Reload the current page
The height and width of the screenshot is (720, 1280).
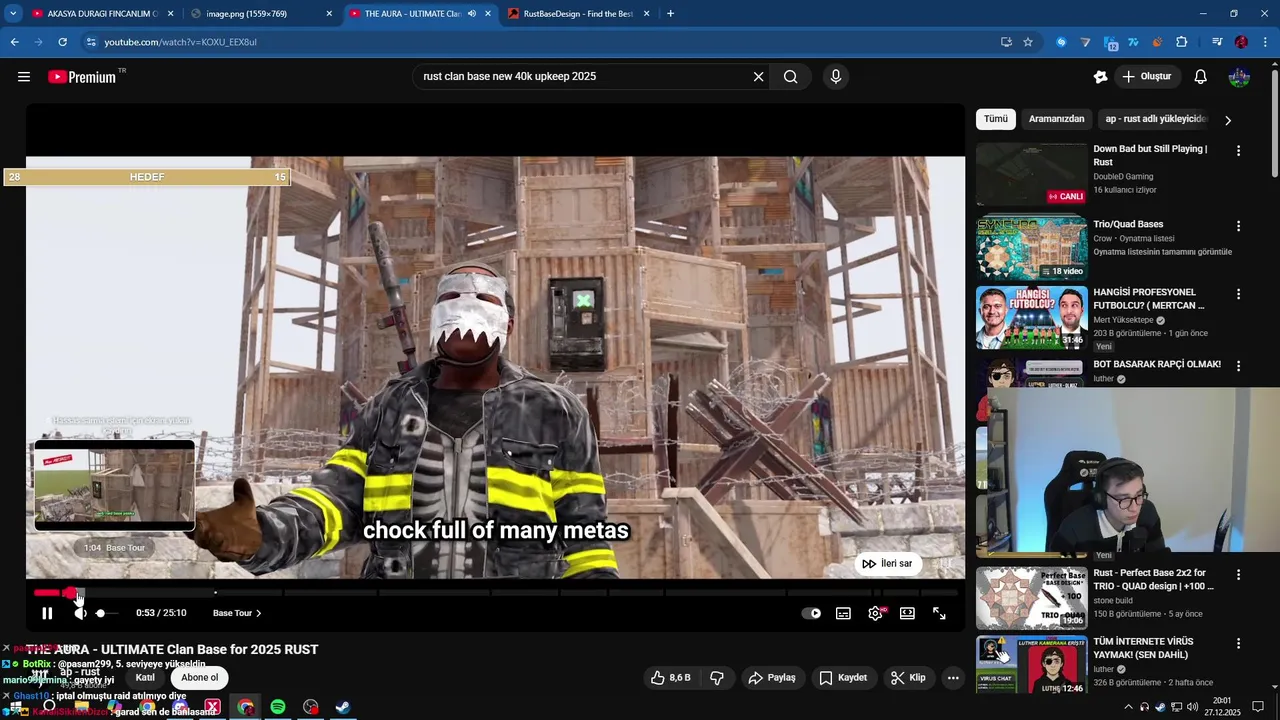pos(62,42)
